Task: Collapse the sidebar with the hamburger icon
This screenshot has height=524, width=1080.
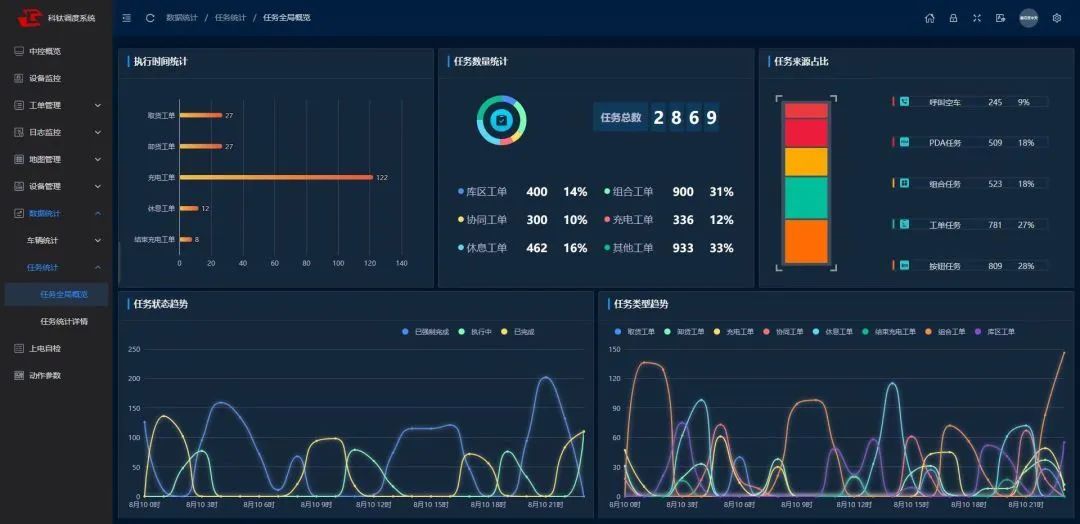Action: pyautogui.click(x=126, y=18)
